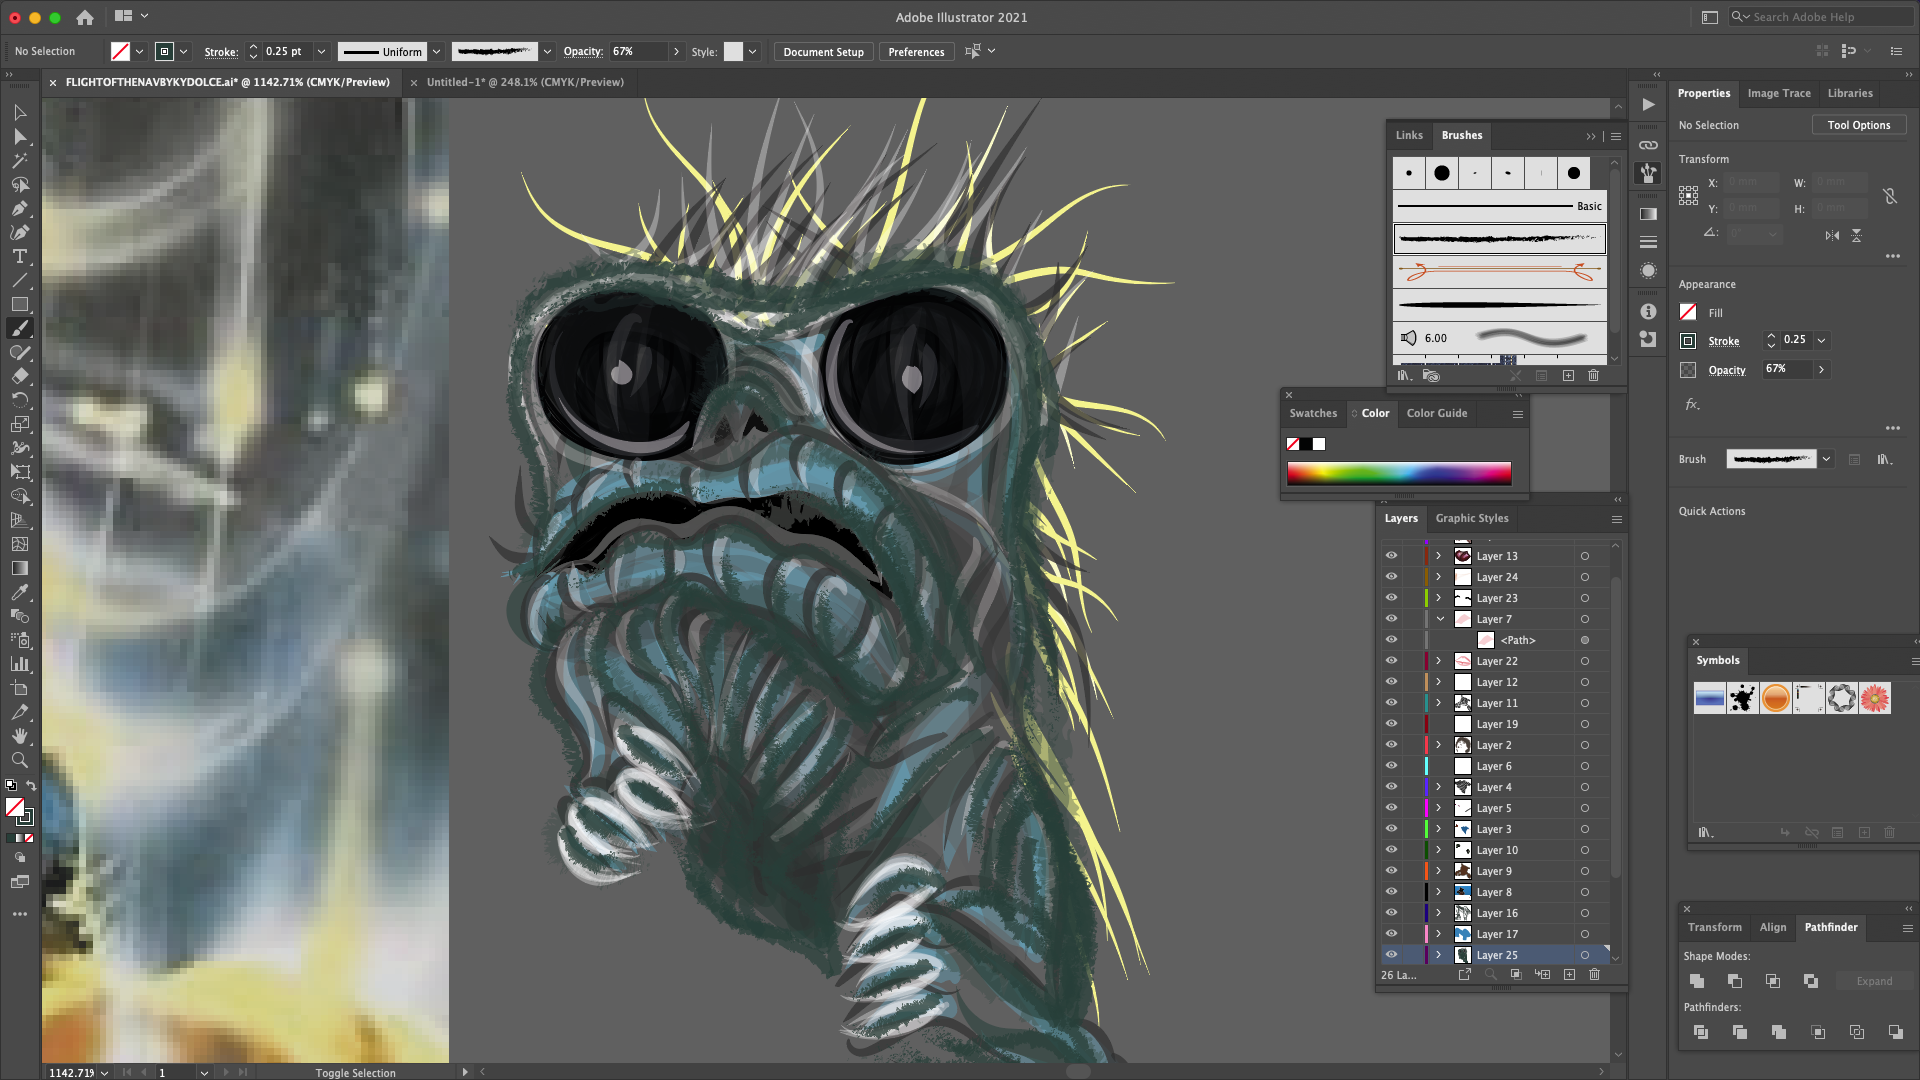Delete selected layer with trash icon
The image size is (1920, 1080).
tap(1594, 974)
